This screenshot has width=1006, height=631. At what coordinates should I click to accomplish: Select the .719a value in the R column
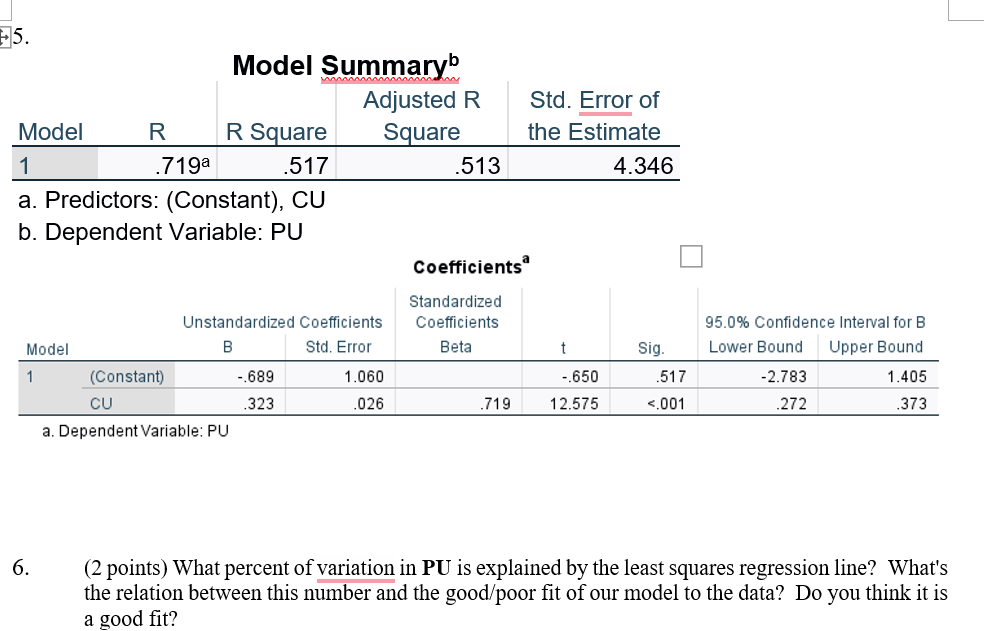[178, 165]
